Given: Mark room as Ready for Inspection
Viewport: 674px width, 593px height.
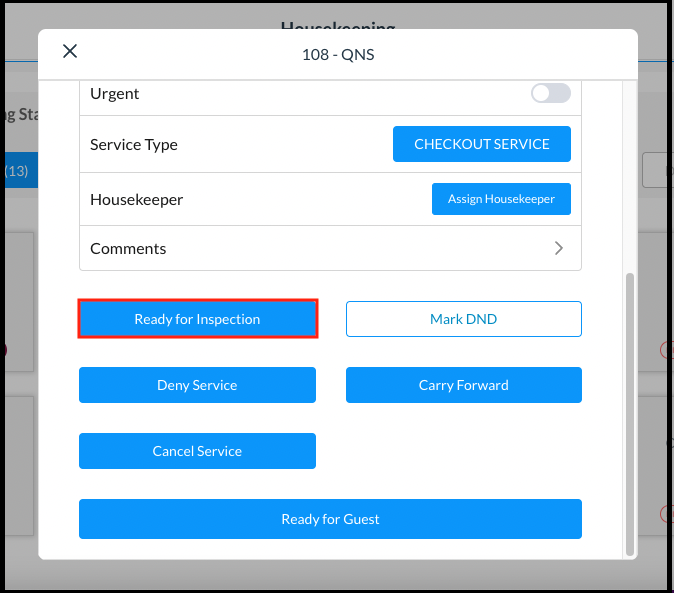Looking at the screenshot, I should (197, 319).
